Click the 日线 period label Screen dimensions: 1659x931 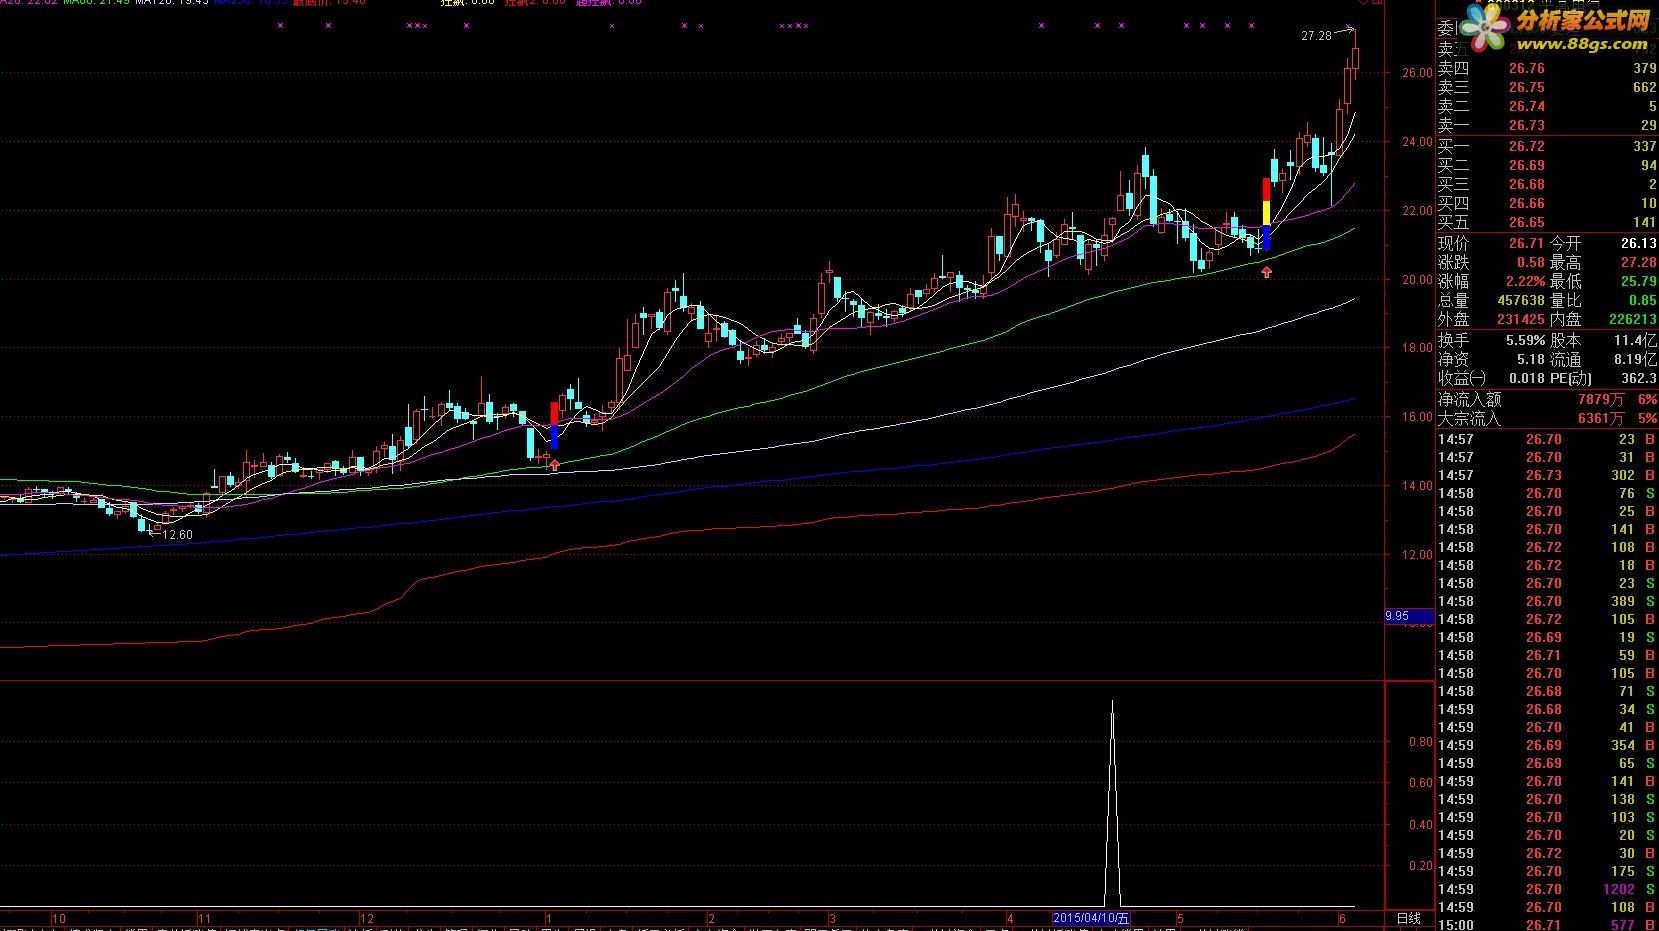tap(1408, 918)
